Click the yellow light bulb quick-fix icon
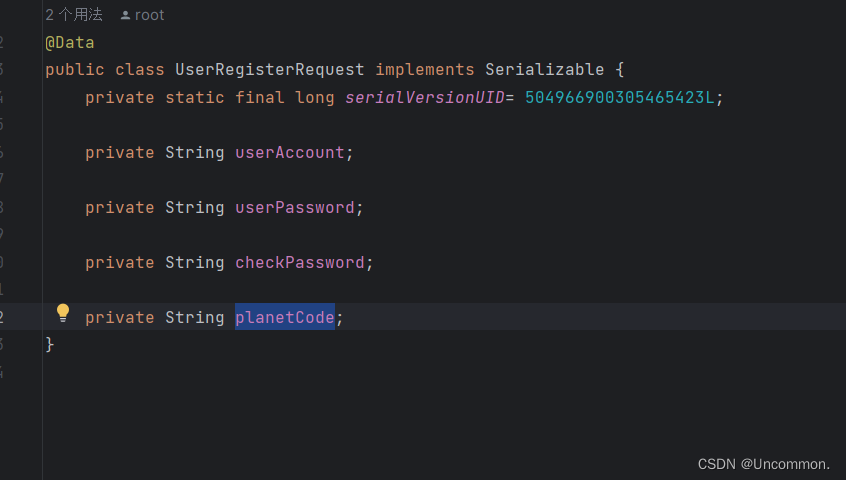Screen dimensions: 846x480 [63, 313]
